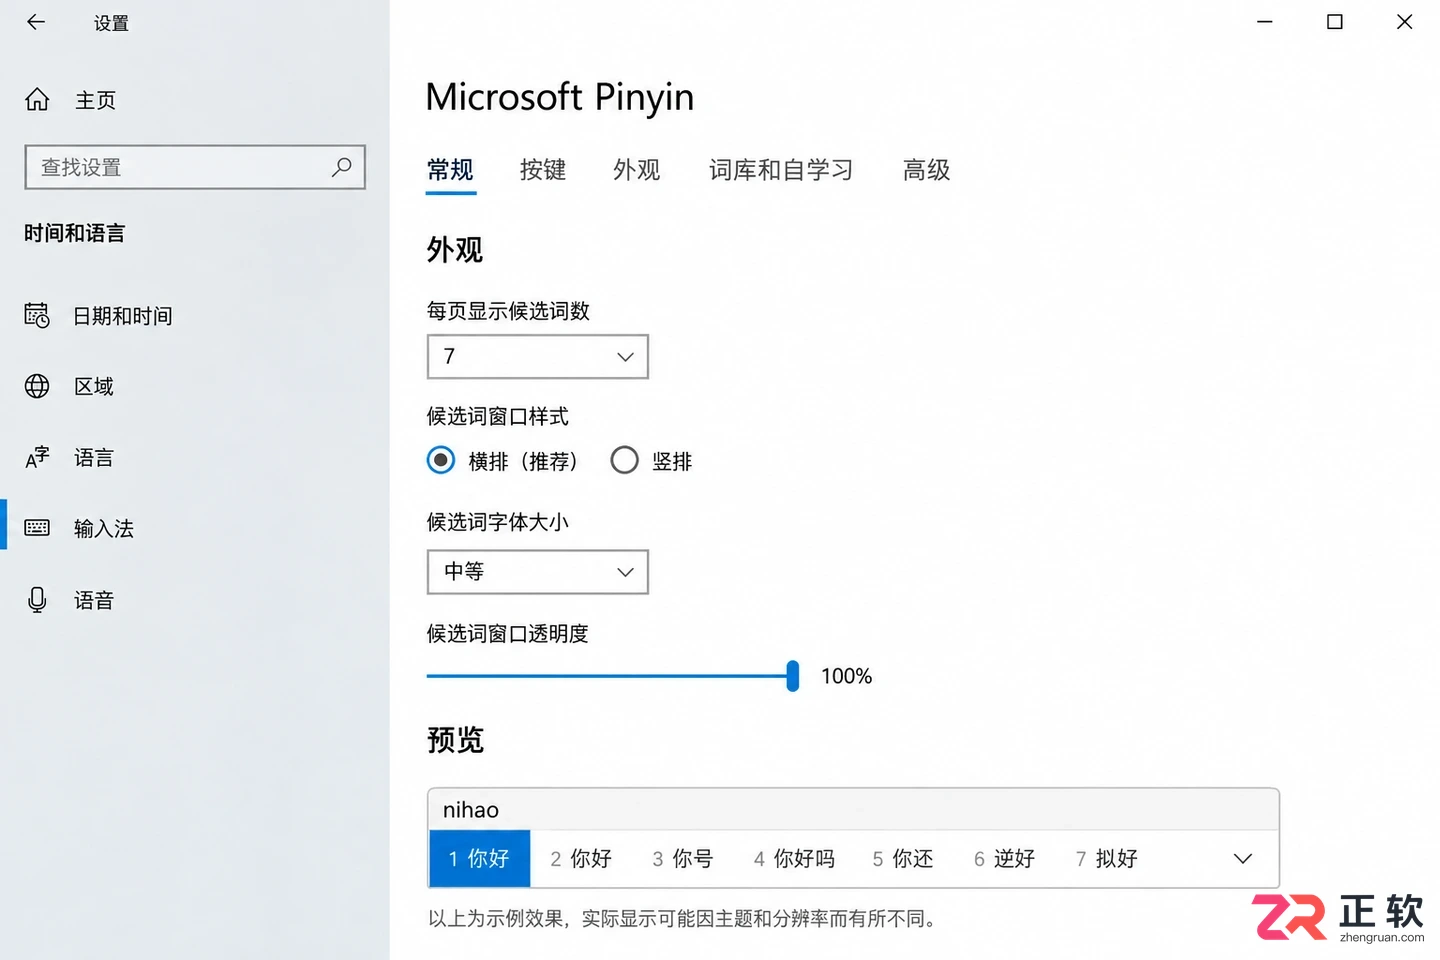
Task: Open 候选词字体大小 dropdown showing 中等
Action: click(x=538, y=572)
